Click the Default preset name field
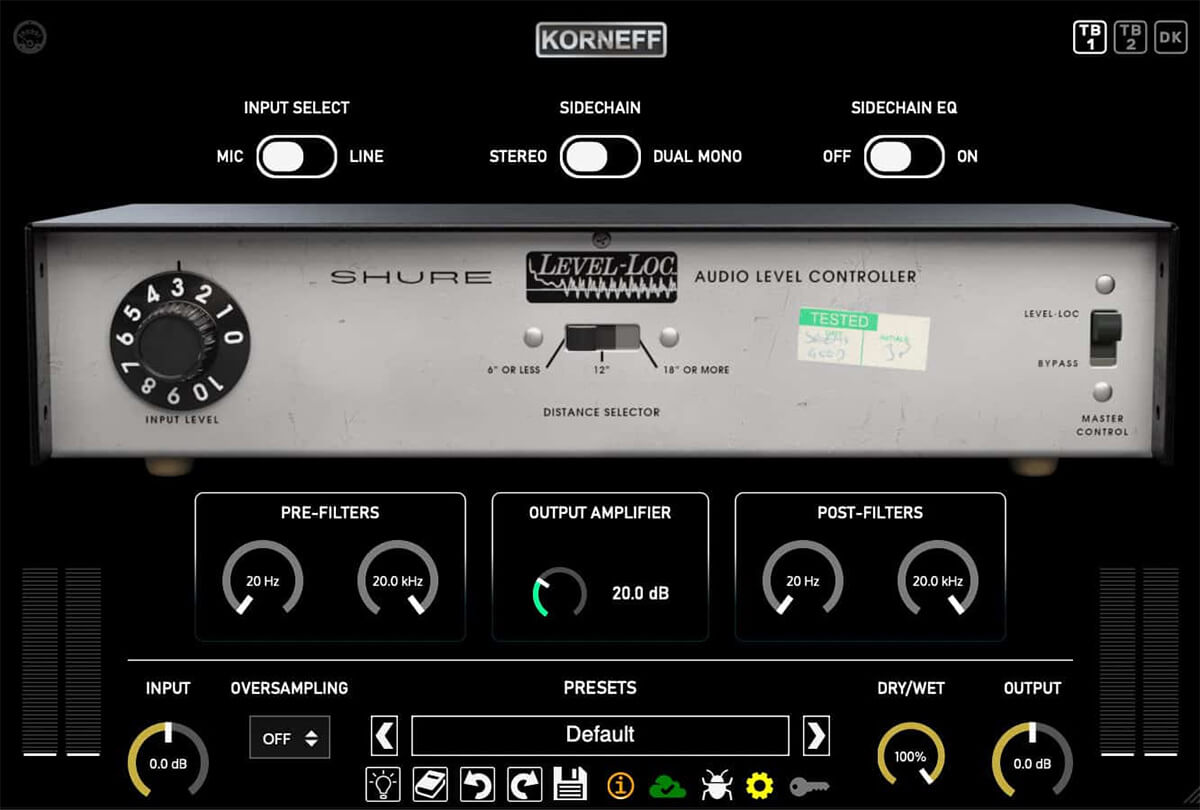Screen dimensions: 1200x810 point(600,735)
